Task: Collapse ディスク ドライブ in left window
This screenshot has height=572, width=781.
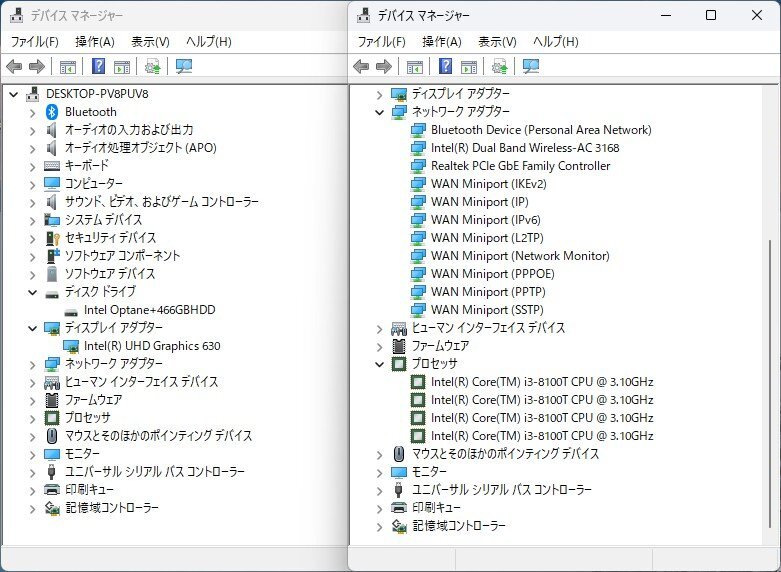Action: [32, 292]
